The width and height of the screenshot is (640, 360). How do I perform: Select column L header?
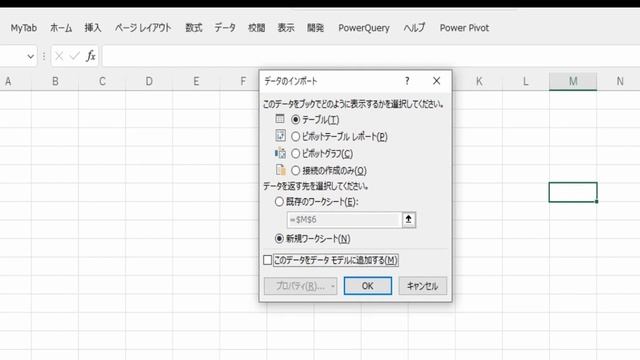pos(526,81)
